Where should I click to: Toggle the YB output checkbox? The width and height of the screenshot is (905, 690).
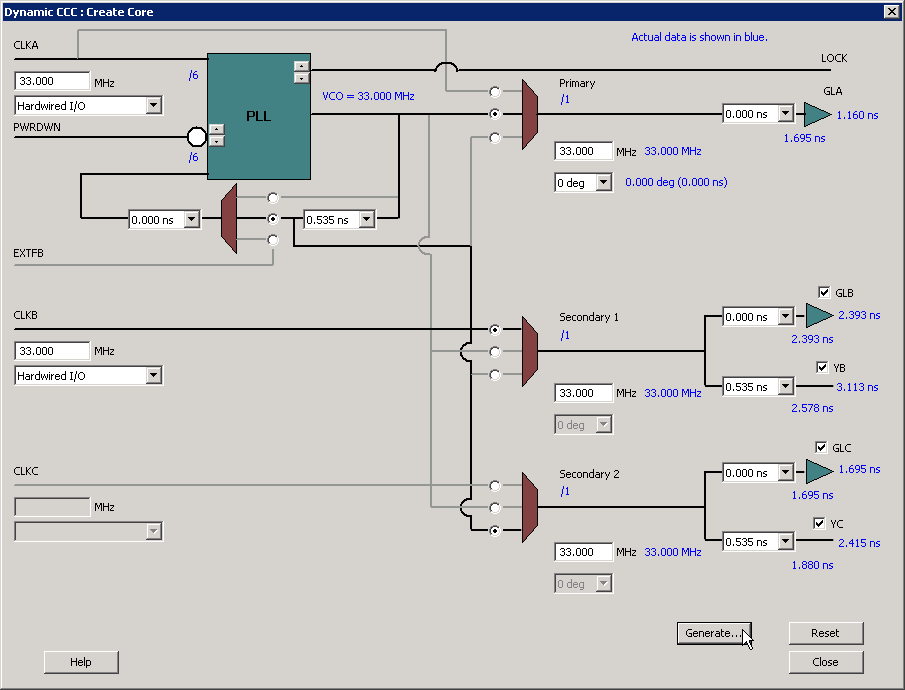[822, 367]
